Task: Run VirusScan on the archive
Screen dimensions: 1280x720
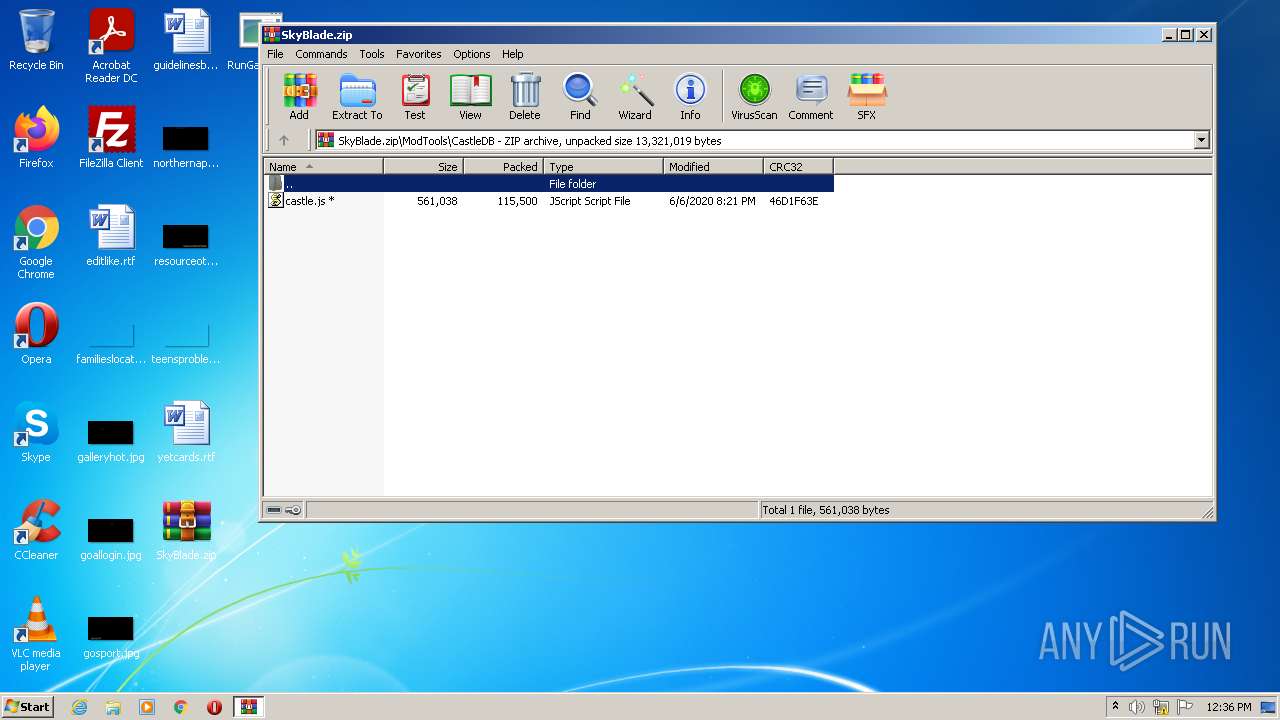Action: tap(754, 97)
